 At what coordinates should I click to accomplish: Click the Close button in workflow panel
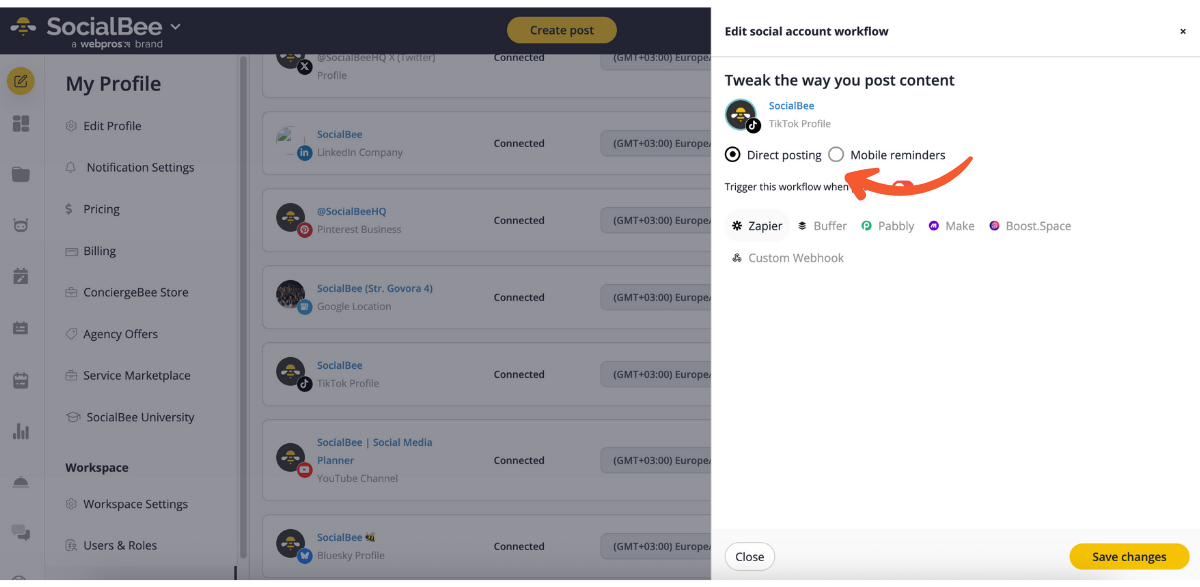(x=749, y=557)
